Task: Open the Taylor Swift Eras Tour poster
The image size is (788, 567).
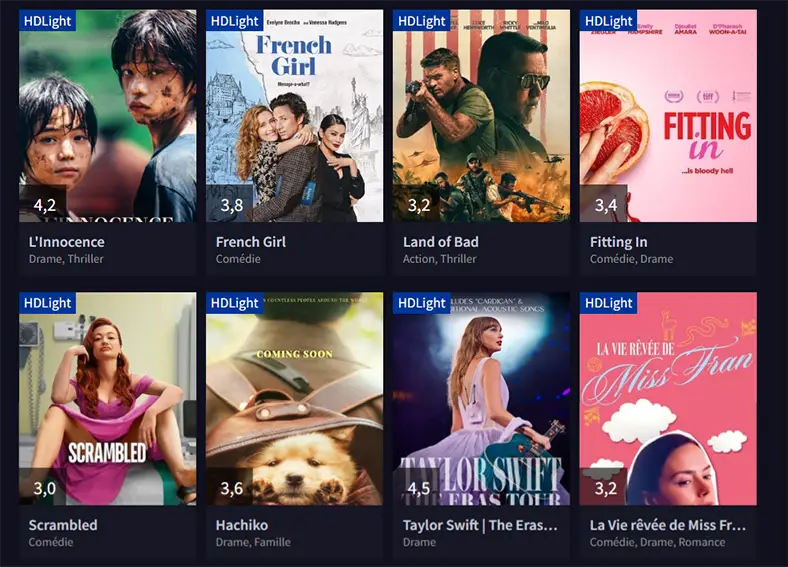Action: coord(481,399)
